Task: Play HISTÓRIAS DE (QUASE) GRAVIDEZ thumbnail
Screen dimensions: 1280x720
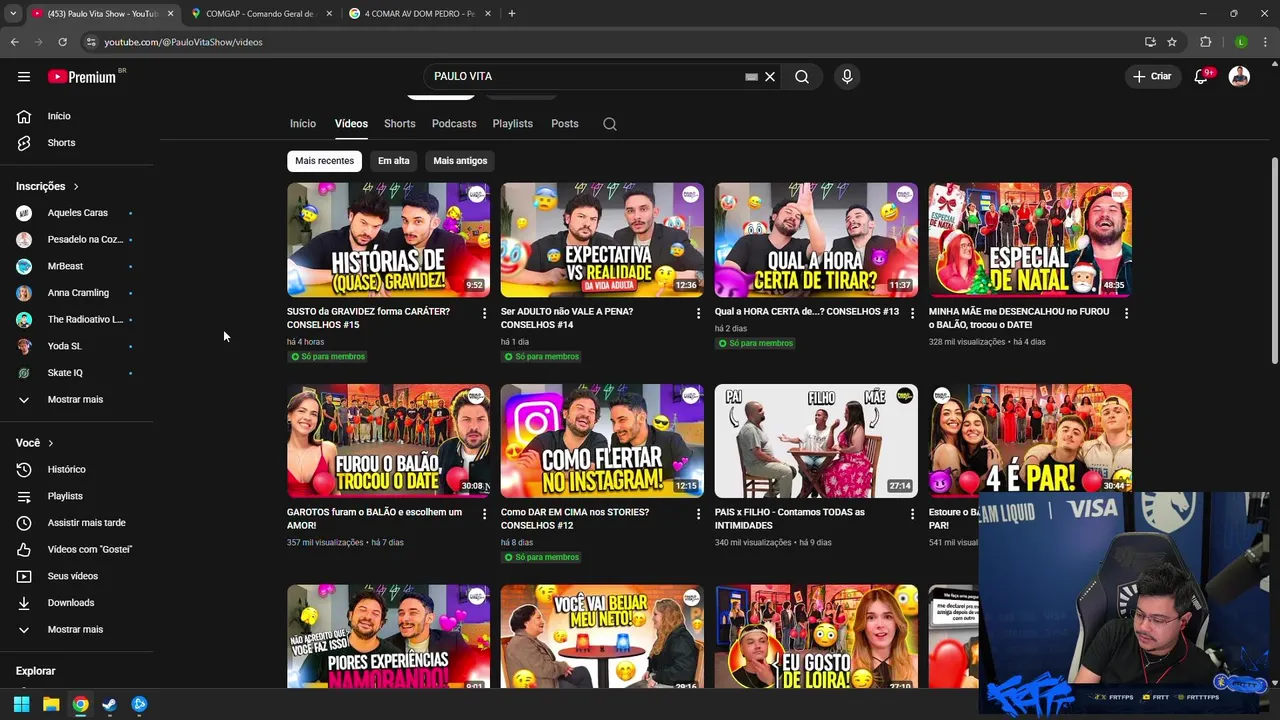Action: [x=388, y=240]
